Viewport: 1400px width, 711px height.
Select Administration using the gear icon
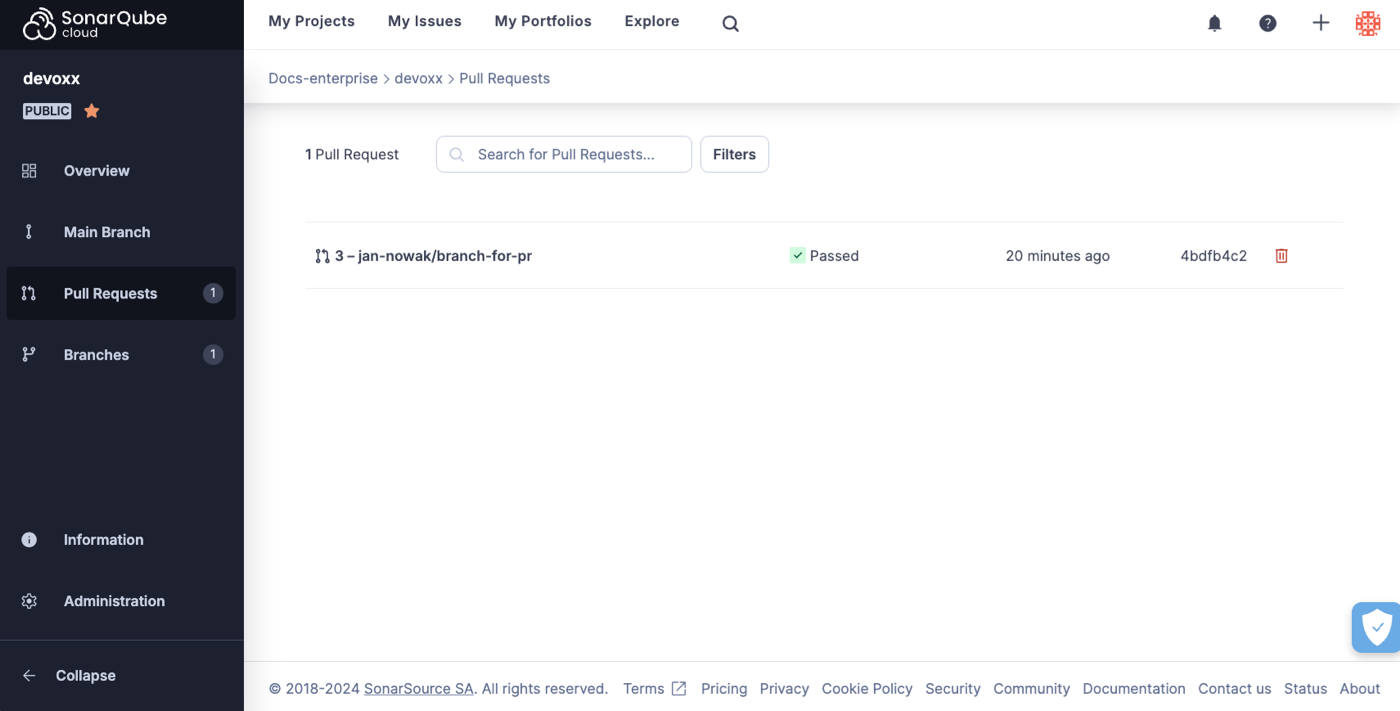click(113, 600)
